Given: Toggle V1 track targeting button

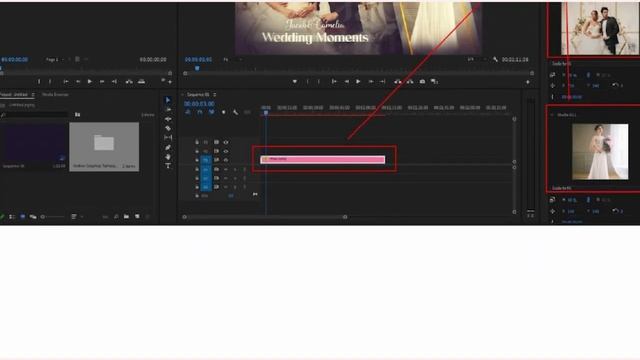Looking at the screenshot, I should point(206,160).
